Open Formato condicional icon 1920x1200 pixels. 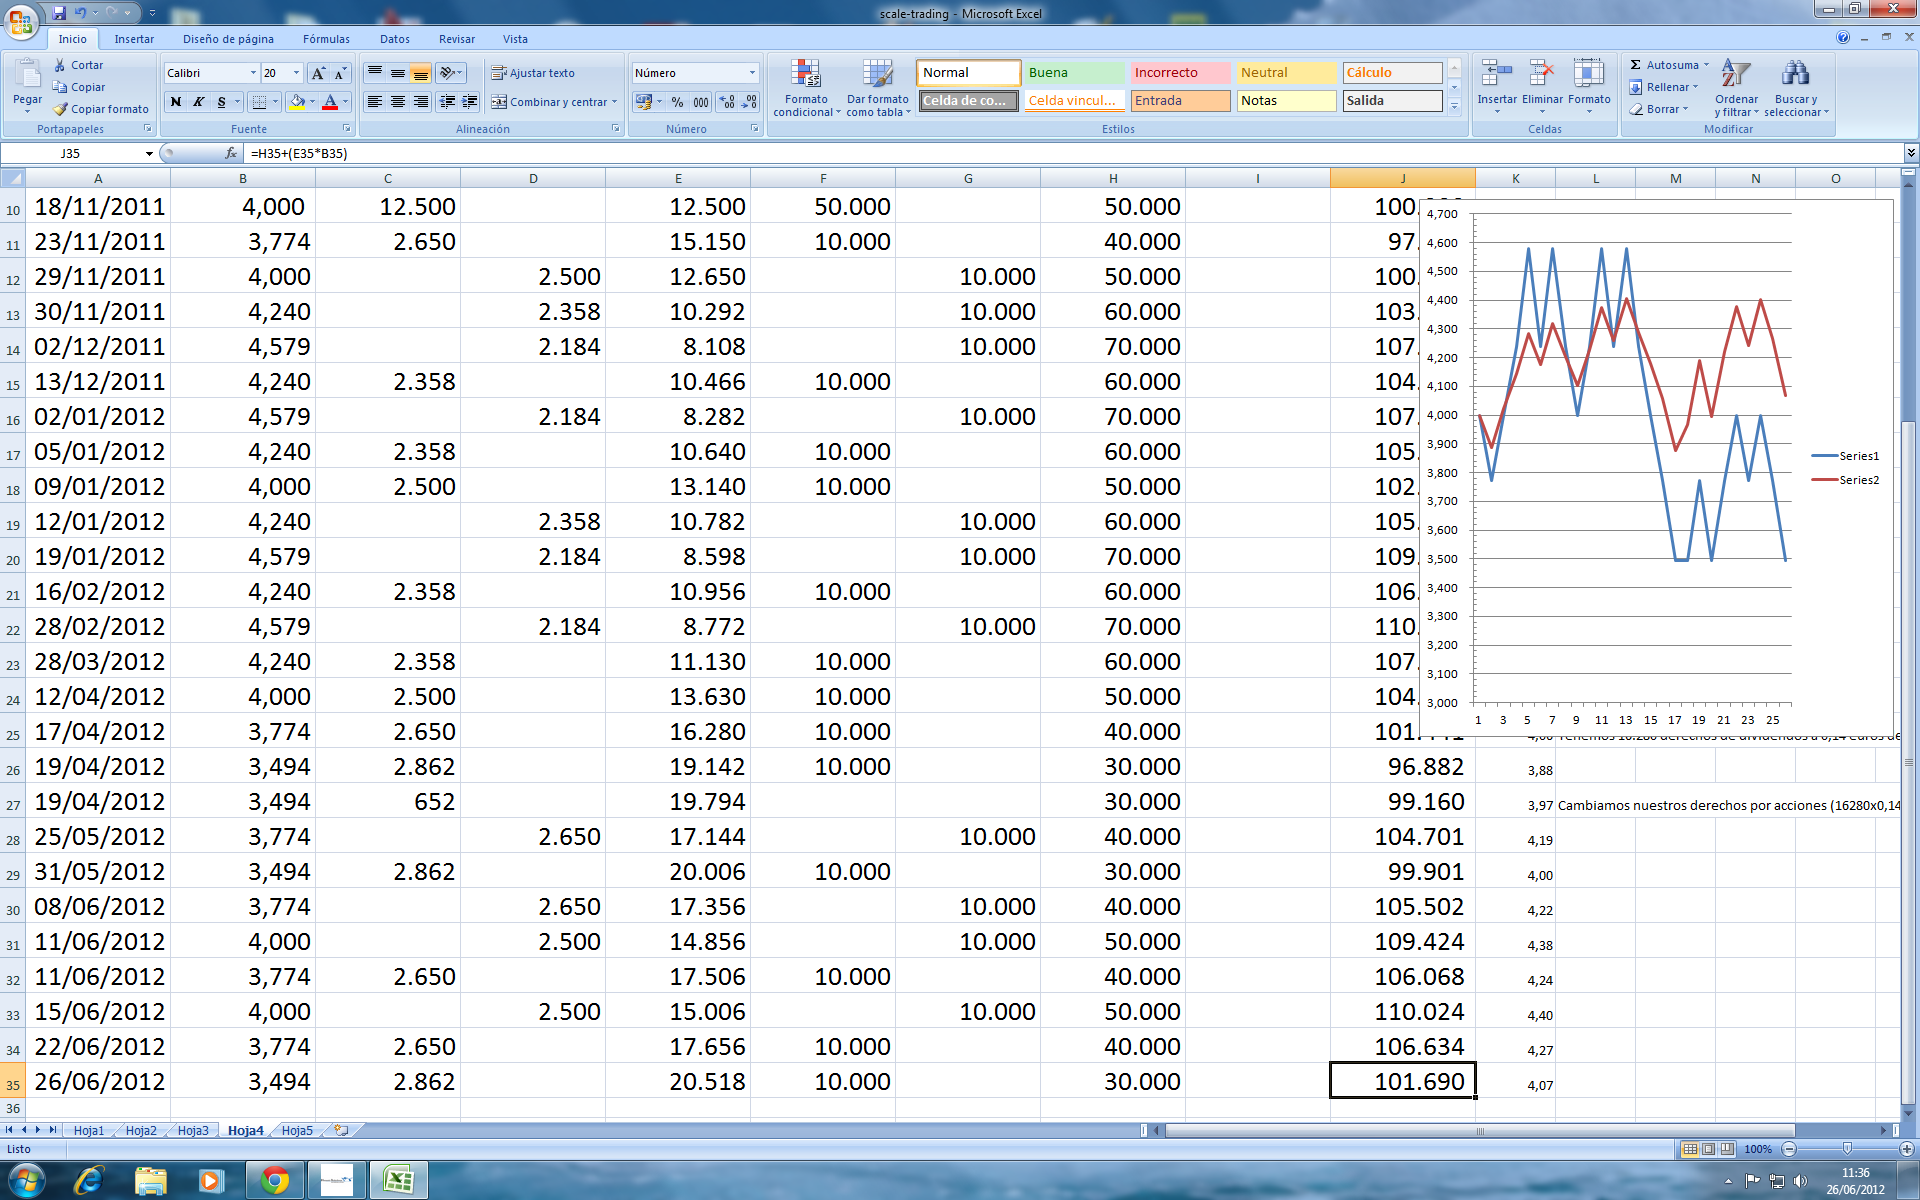click(x=806, y=75)
